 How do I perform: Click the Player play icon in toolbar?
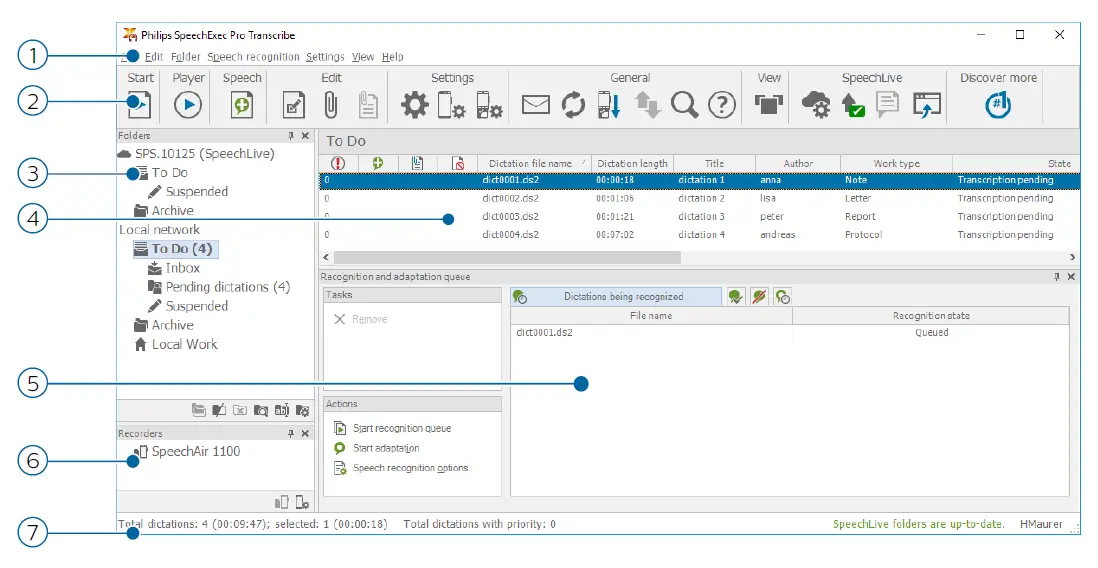(x=187, y=104)
